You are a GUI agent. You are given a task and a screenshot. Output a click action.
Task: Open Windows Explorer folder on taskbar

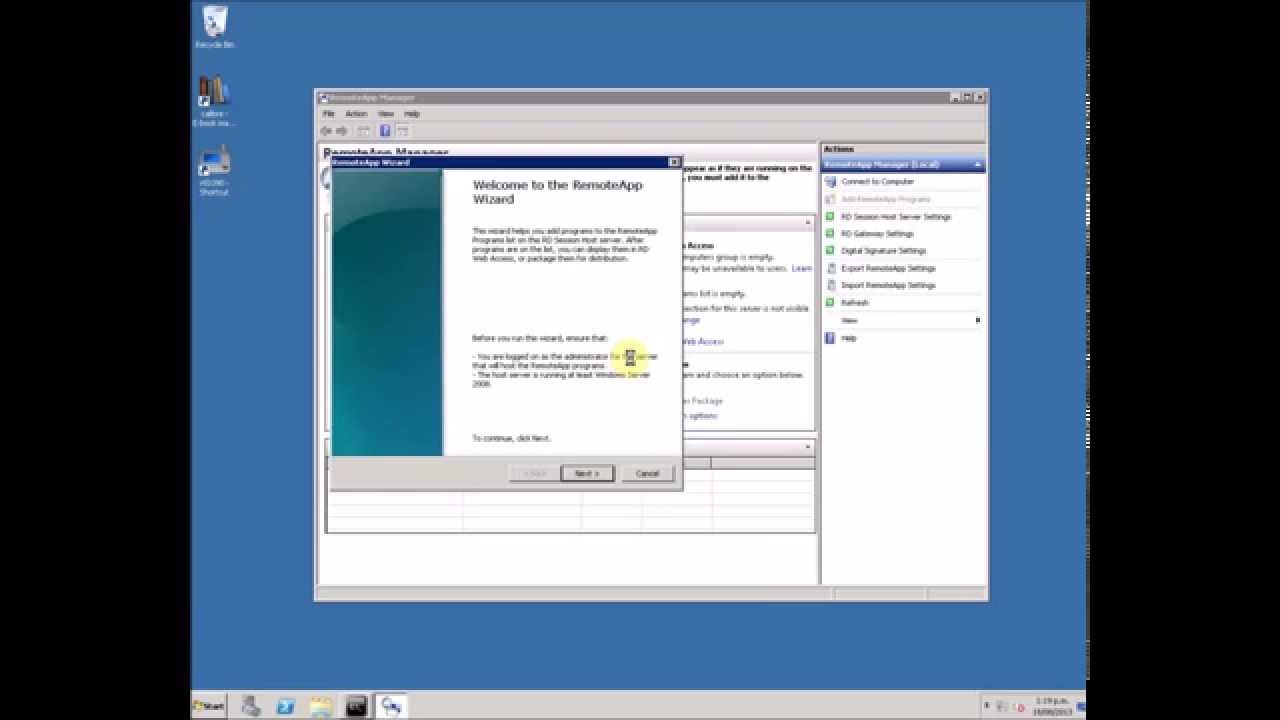[321, 706]
